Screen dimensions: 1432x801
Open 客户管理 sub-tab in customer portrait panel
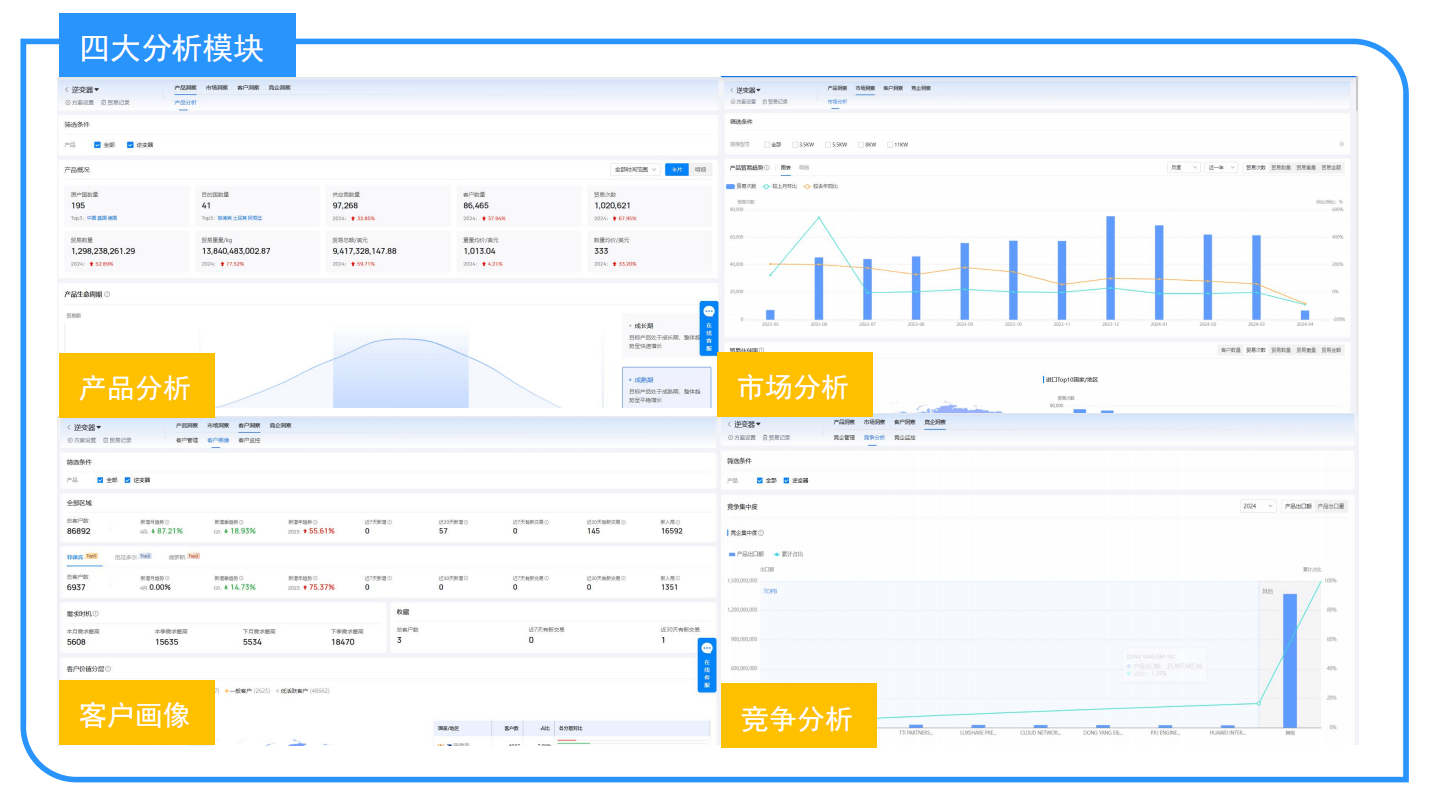pyautogui.click(x=186, y=440)
